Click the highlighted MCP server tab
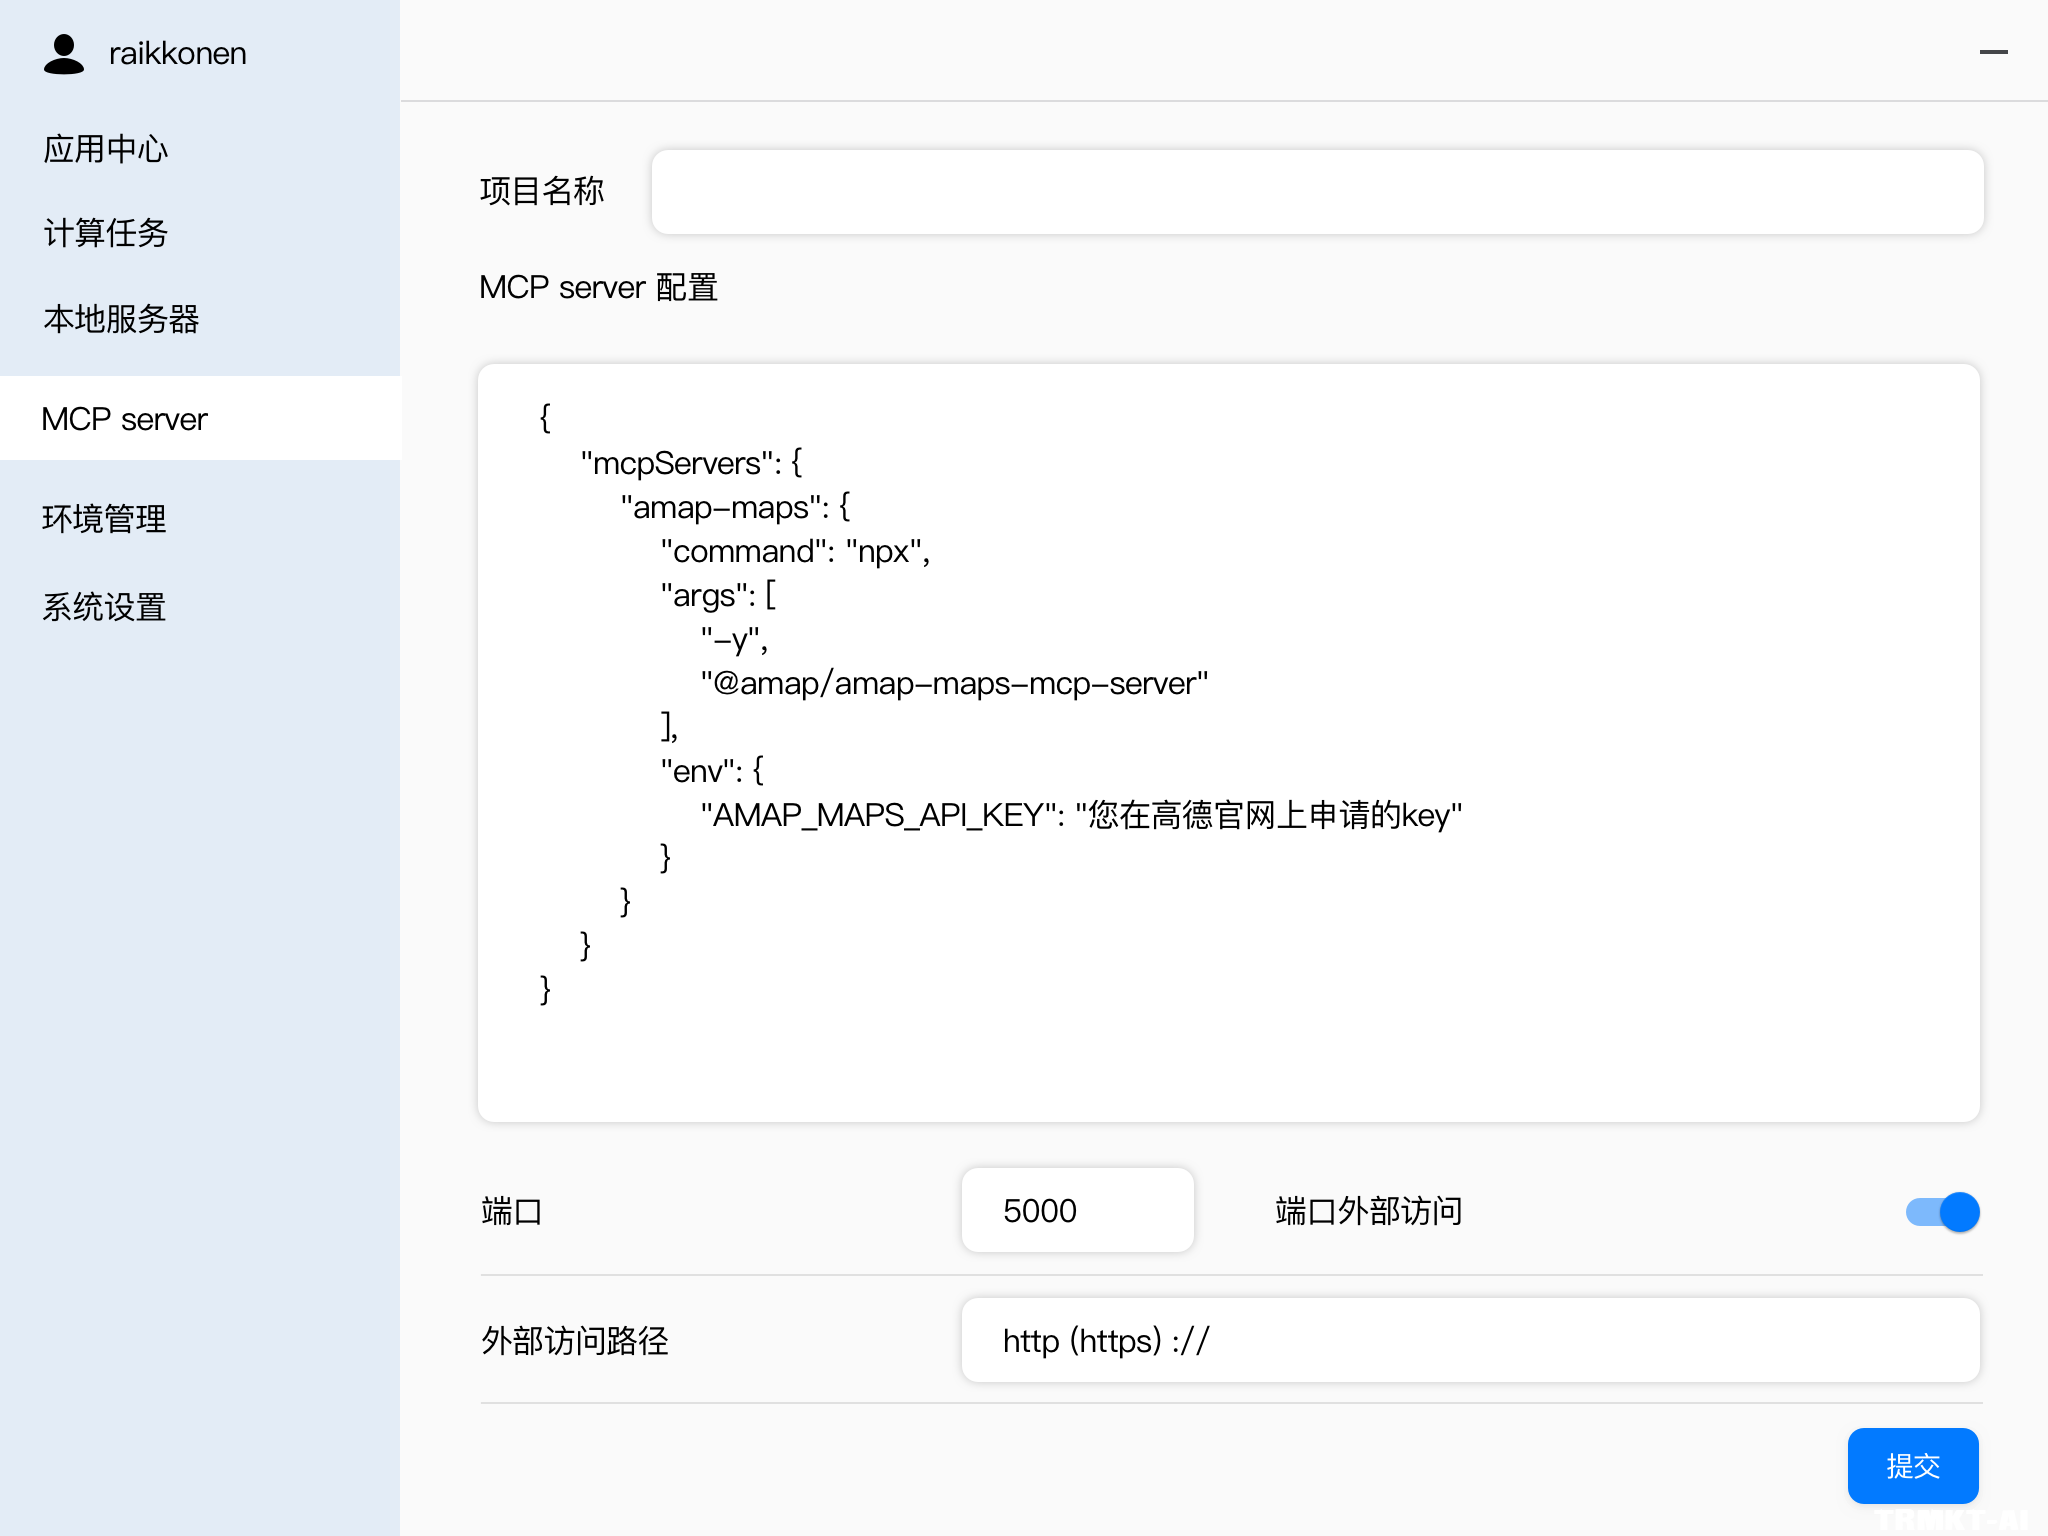Viewport: 2048px width, 1536px height. coord(124,419)
